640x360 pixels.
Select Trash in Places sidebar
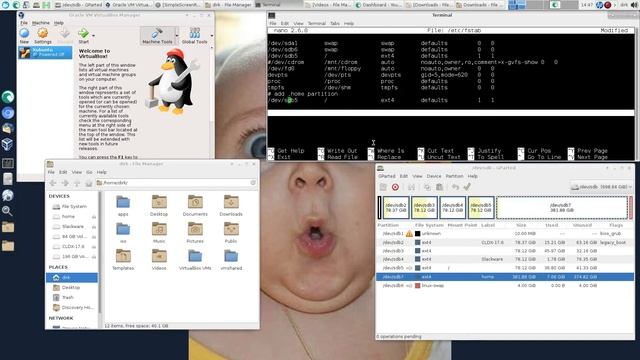click(x=72, y=298)
